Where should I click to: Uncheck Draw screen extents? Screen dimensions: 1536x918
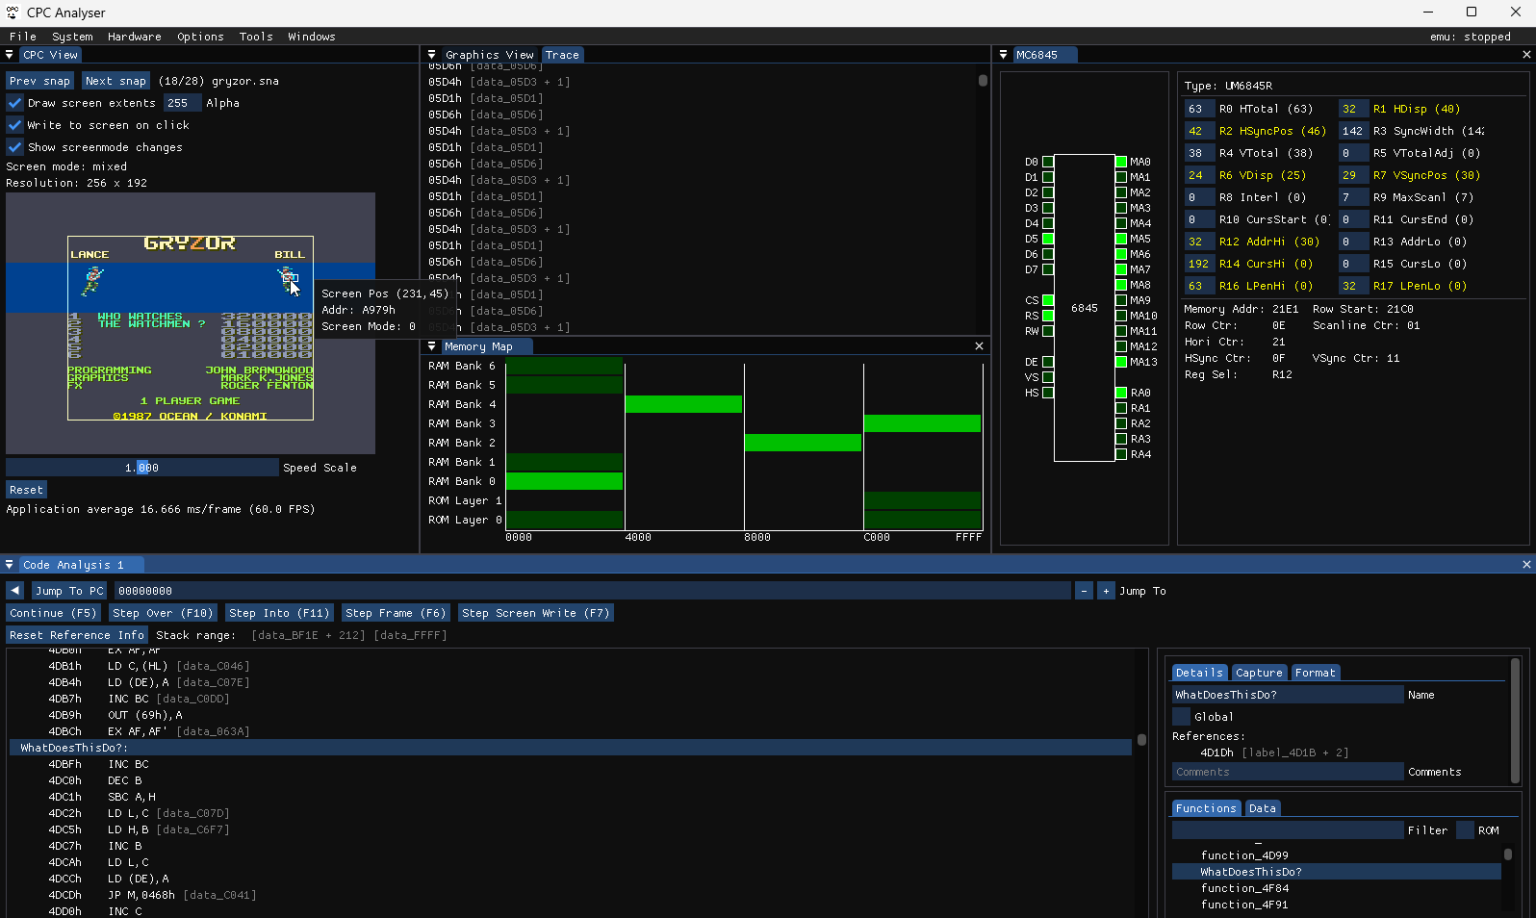pos(13,102)
